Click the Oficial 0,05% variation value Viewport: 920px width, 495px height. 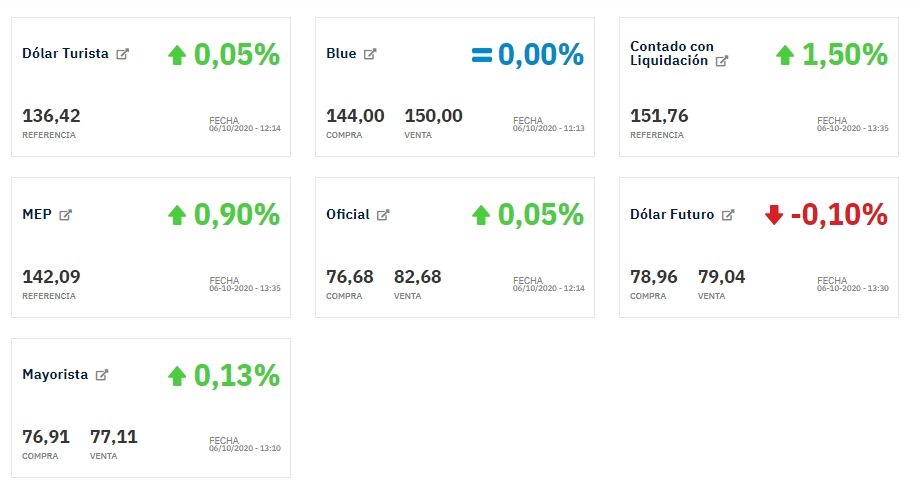540,214
